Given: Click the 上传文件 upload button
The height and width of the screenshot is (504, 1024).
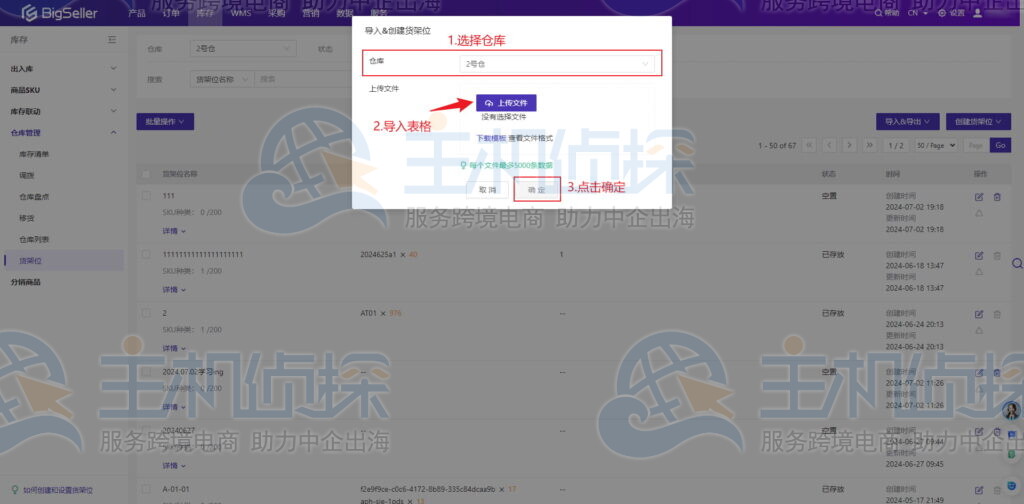Looking at the screenshot, I should (506, 103).
